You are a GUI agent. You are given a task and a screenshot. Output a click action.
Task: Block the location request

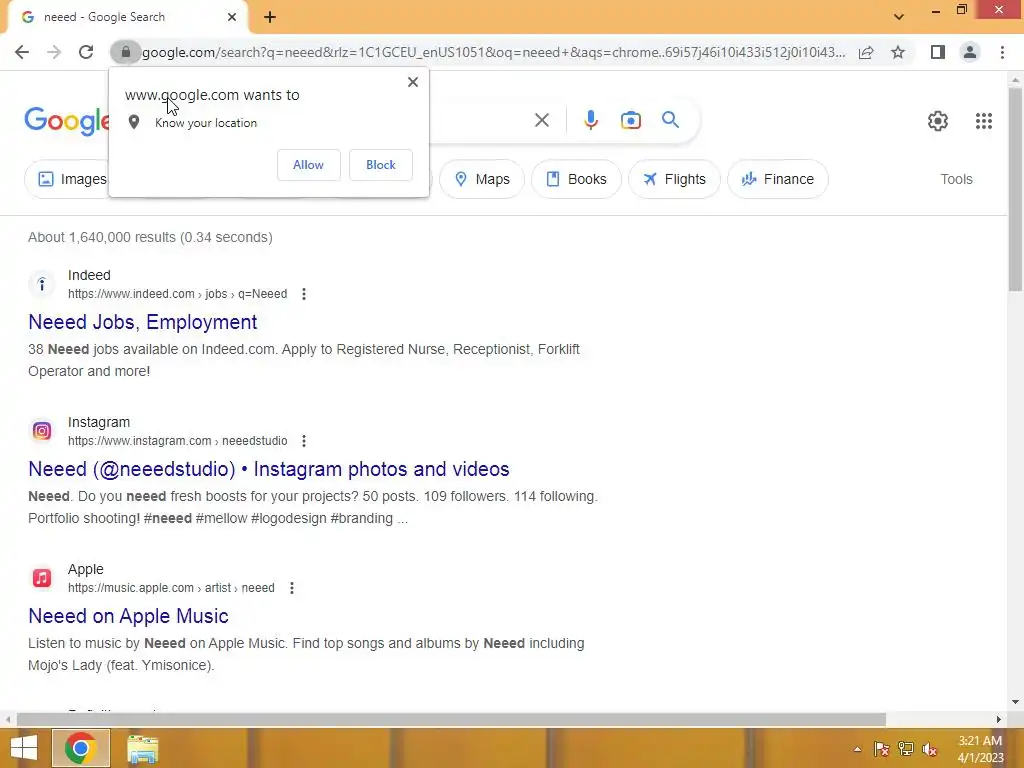coord(381,165)
